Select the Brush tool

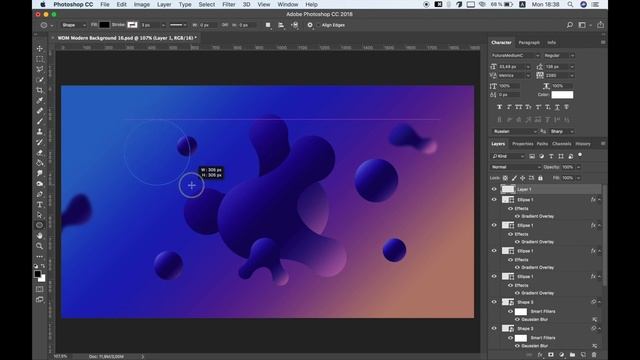point(40,121)
